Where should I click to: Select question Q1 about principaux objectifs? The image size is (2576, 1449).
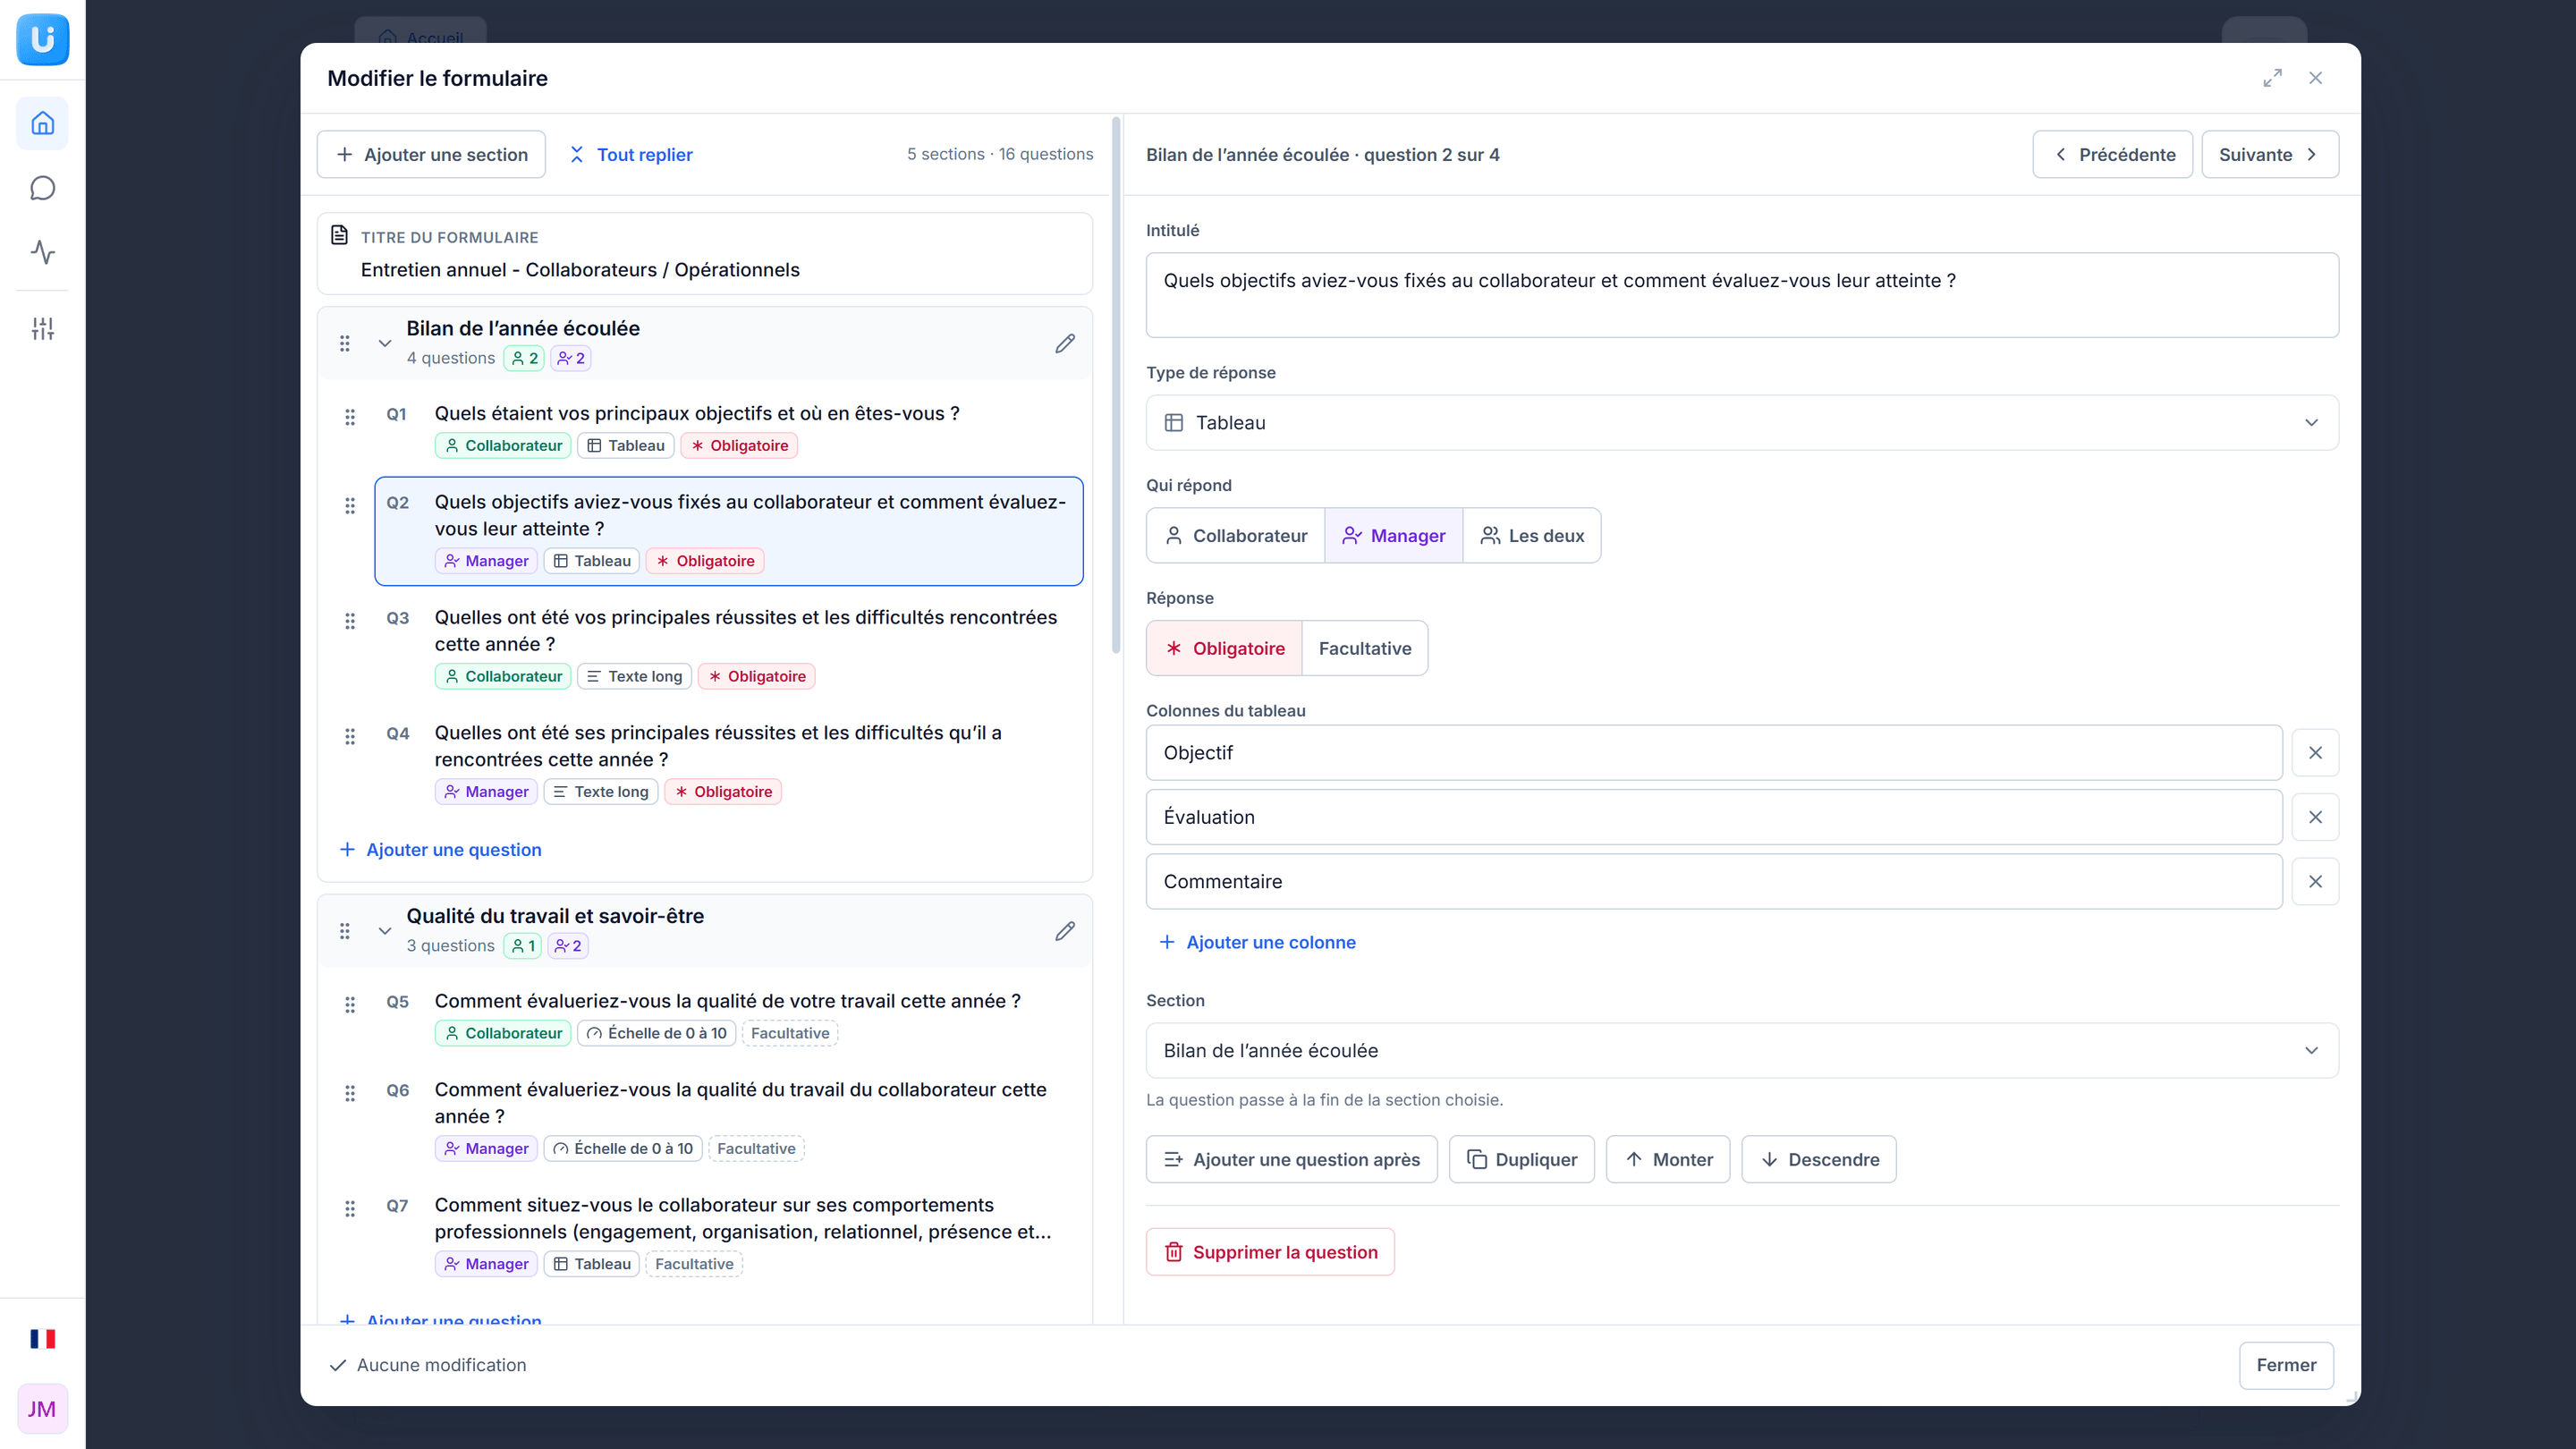[729, 428]
